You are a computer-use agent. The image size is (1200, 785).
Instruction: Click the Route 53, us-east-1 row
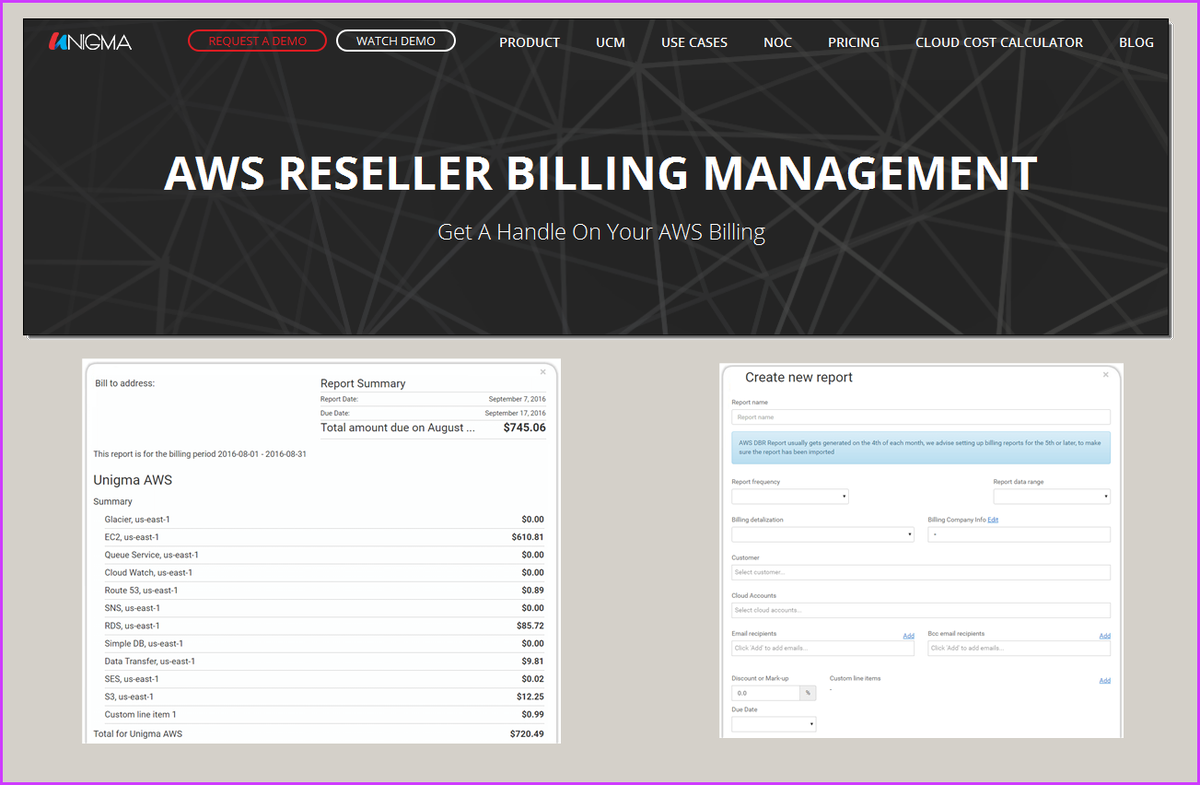tap(324, 590)
